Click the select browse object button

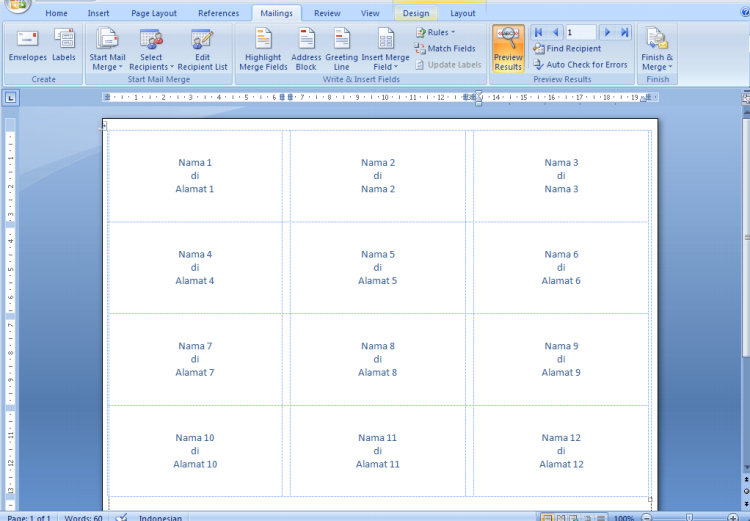tap(746, 491)
